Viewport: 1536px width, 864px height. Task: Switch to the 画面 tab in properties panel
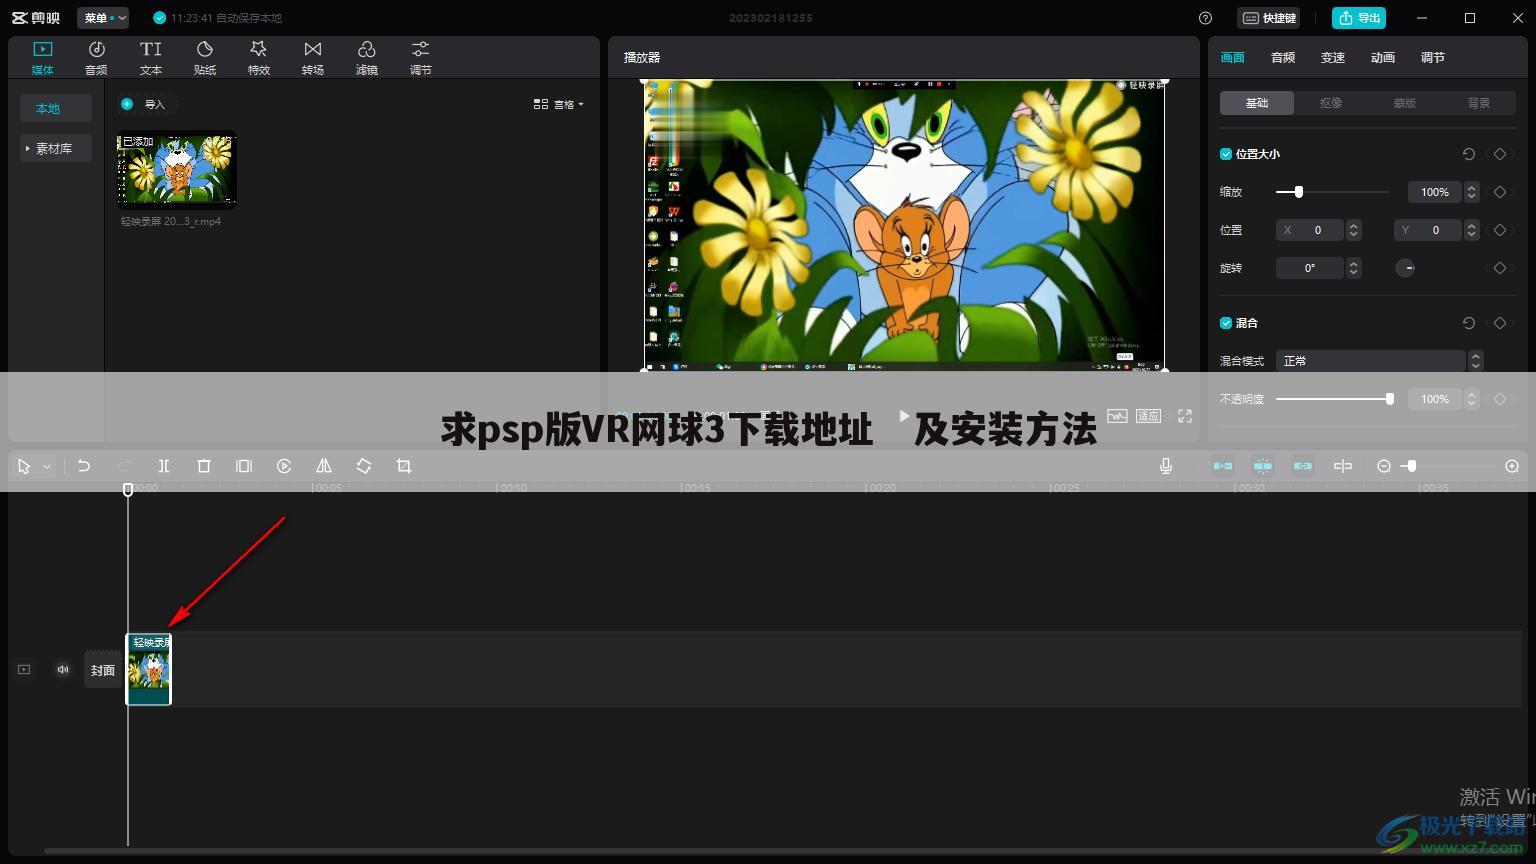(x=1233, y=58)
